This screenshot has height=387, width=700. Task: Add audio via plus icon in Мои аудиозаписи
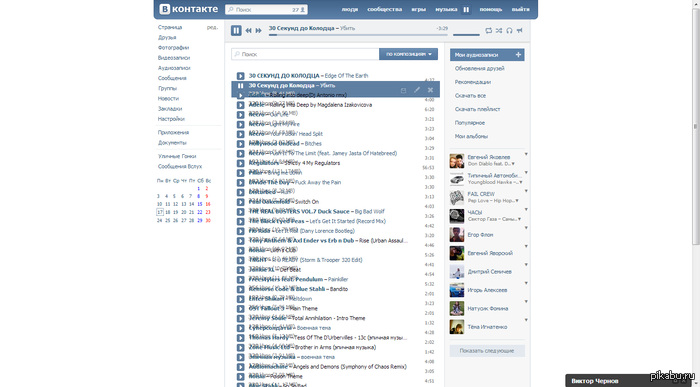pos(518,54)
